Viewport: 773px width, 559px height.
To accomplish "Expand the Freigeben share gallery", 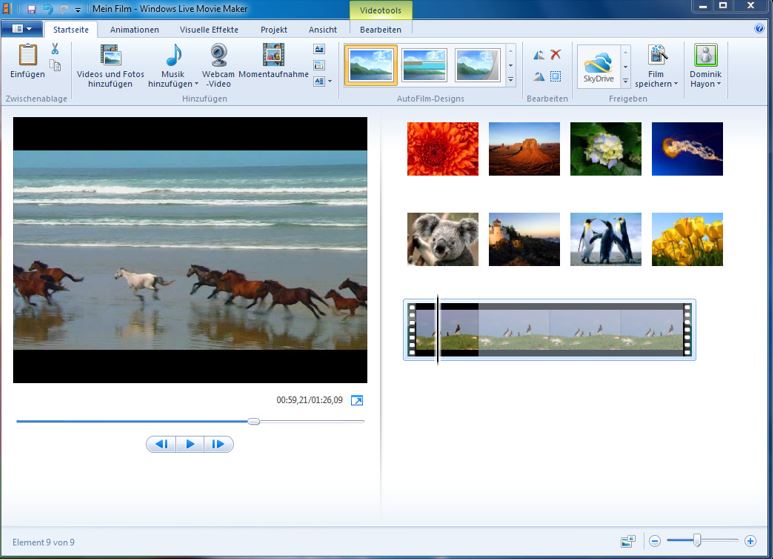I will pos(626,81).
